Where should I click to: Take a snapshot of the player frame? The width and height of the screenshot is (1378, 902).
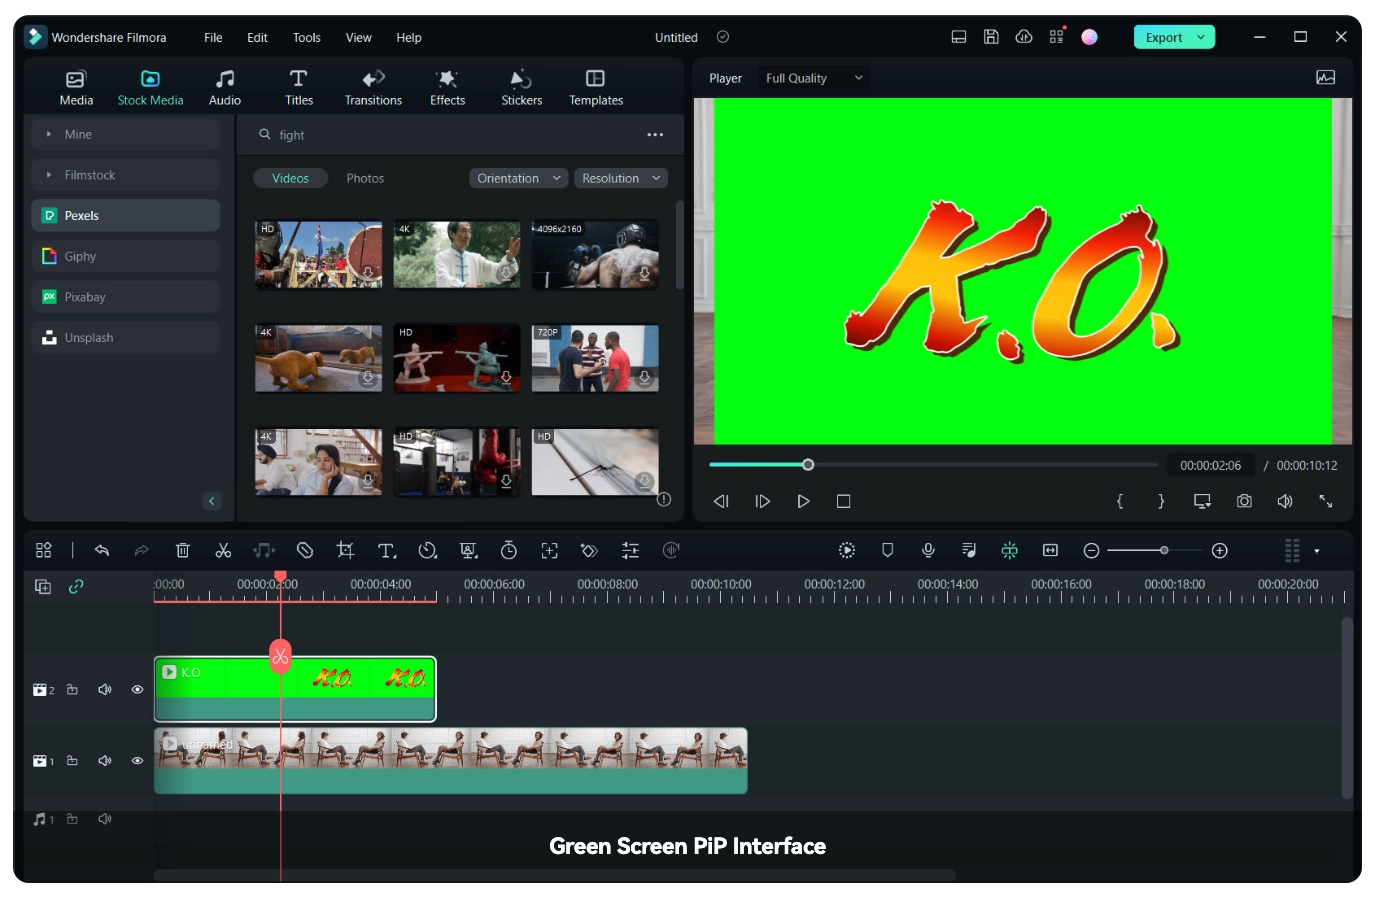pyautogui.click(x=1244, y=501)
